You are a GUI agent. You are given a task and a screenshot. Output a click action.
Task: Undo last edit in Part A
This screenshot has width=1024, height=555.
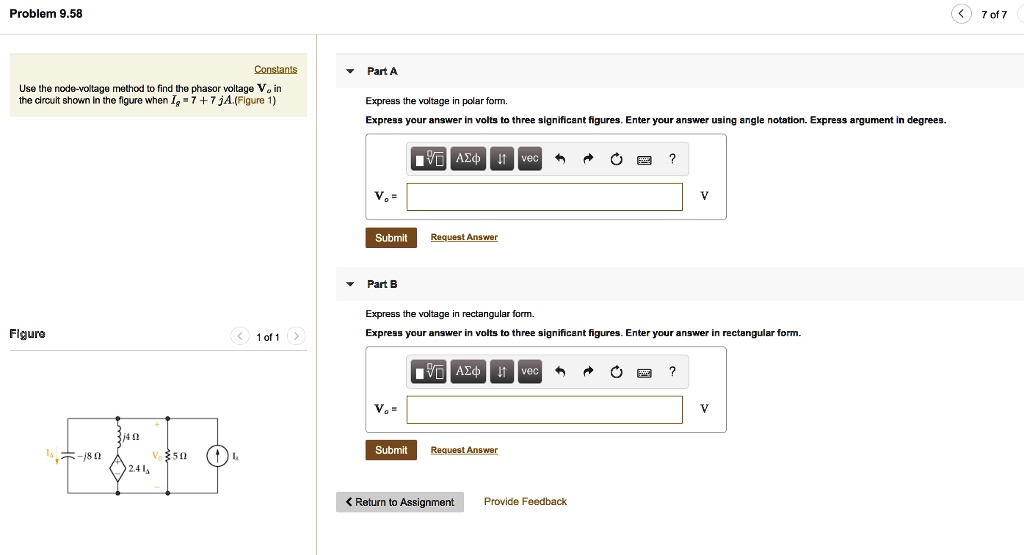tap(561, 159)
